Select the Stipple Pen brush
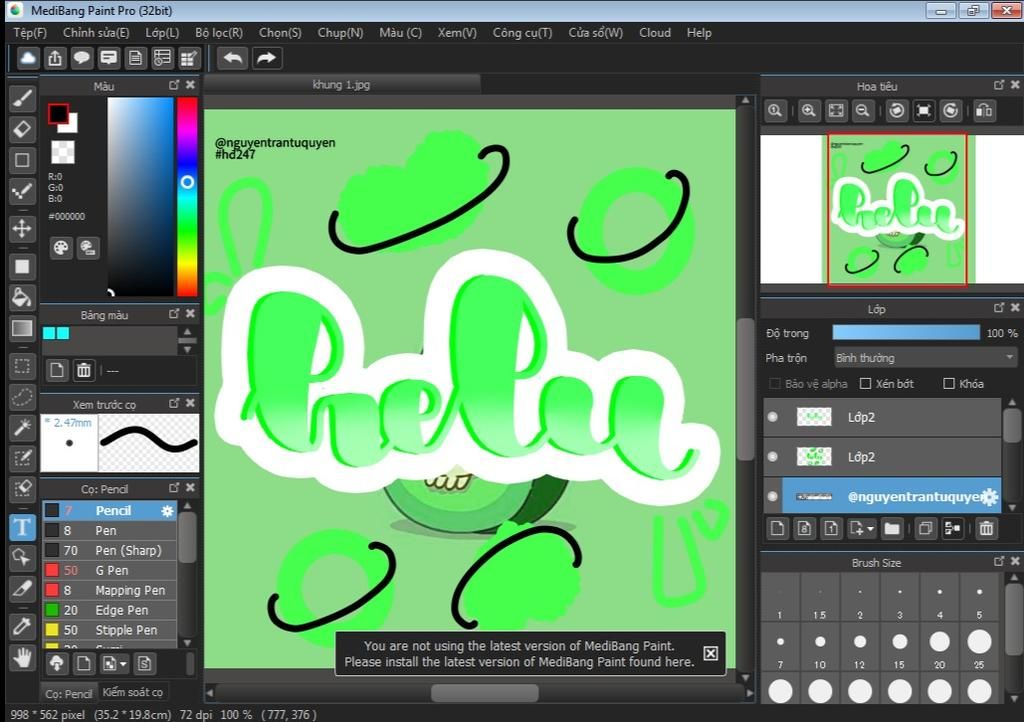The height and width of the screenshot is (722, 1024). pyautogui.click(x=110, y=630)
